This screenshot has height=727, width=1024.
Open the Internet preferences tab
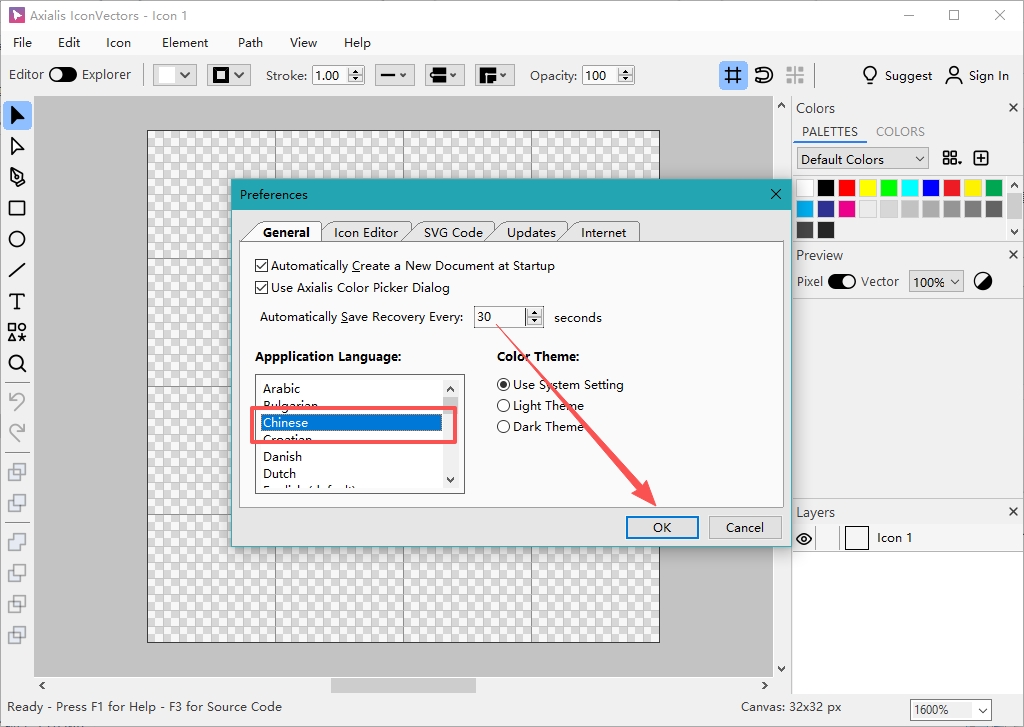pyautogui.click(x=603, y=233)
